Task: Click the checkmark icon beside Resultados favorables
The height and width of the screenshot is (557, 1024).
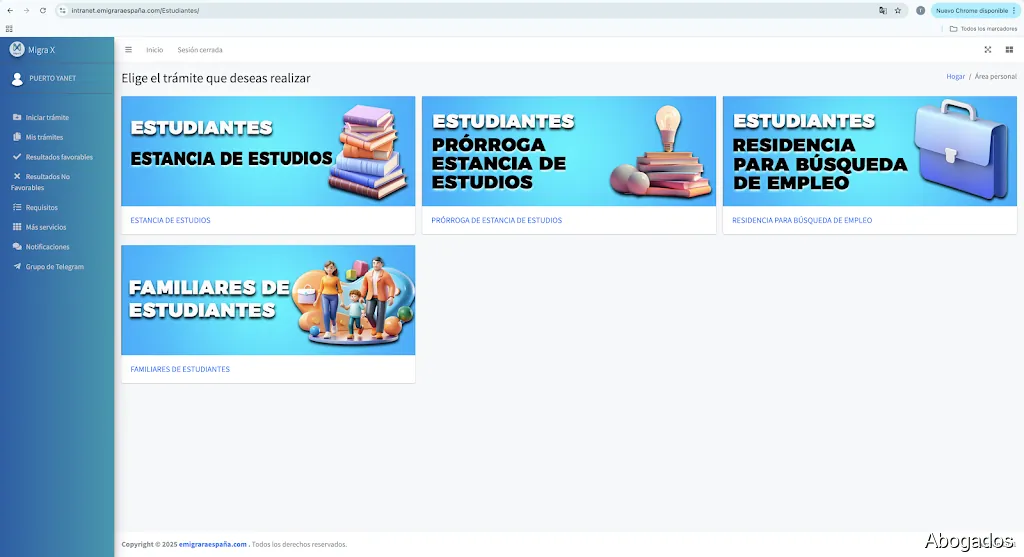Action: (x=17, y=157)
